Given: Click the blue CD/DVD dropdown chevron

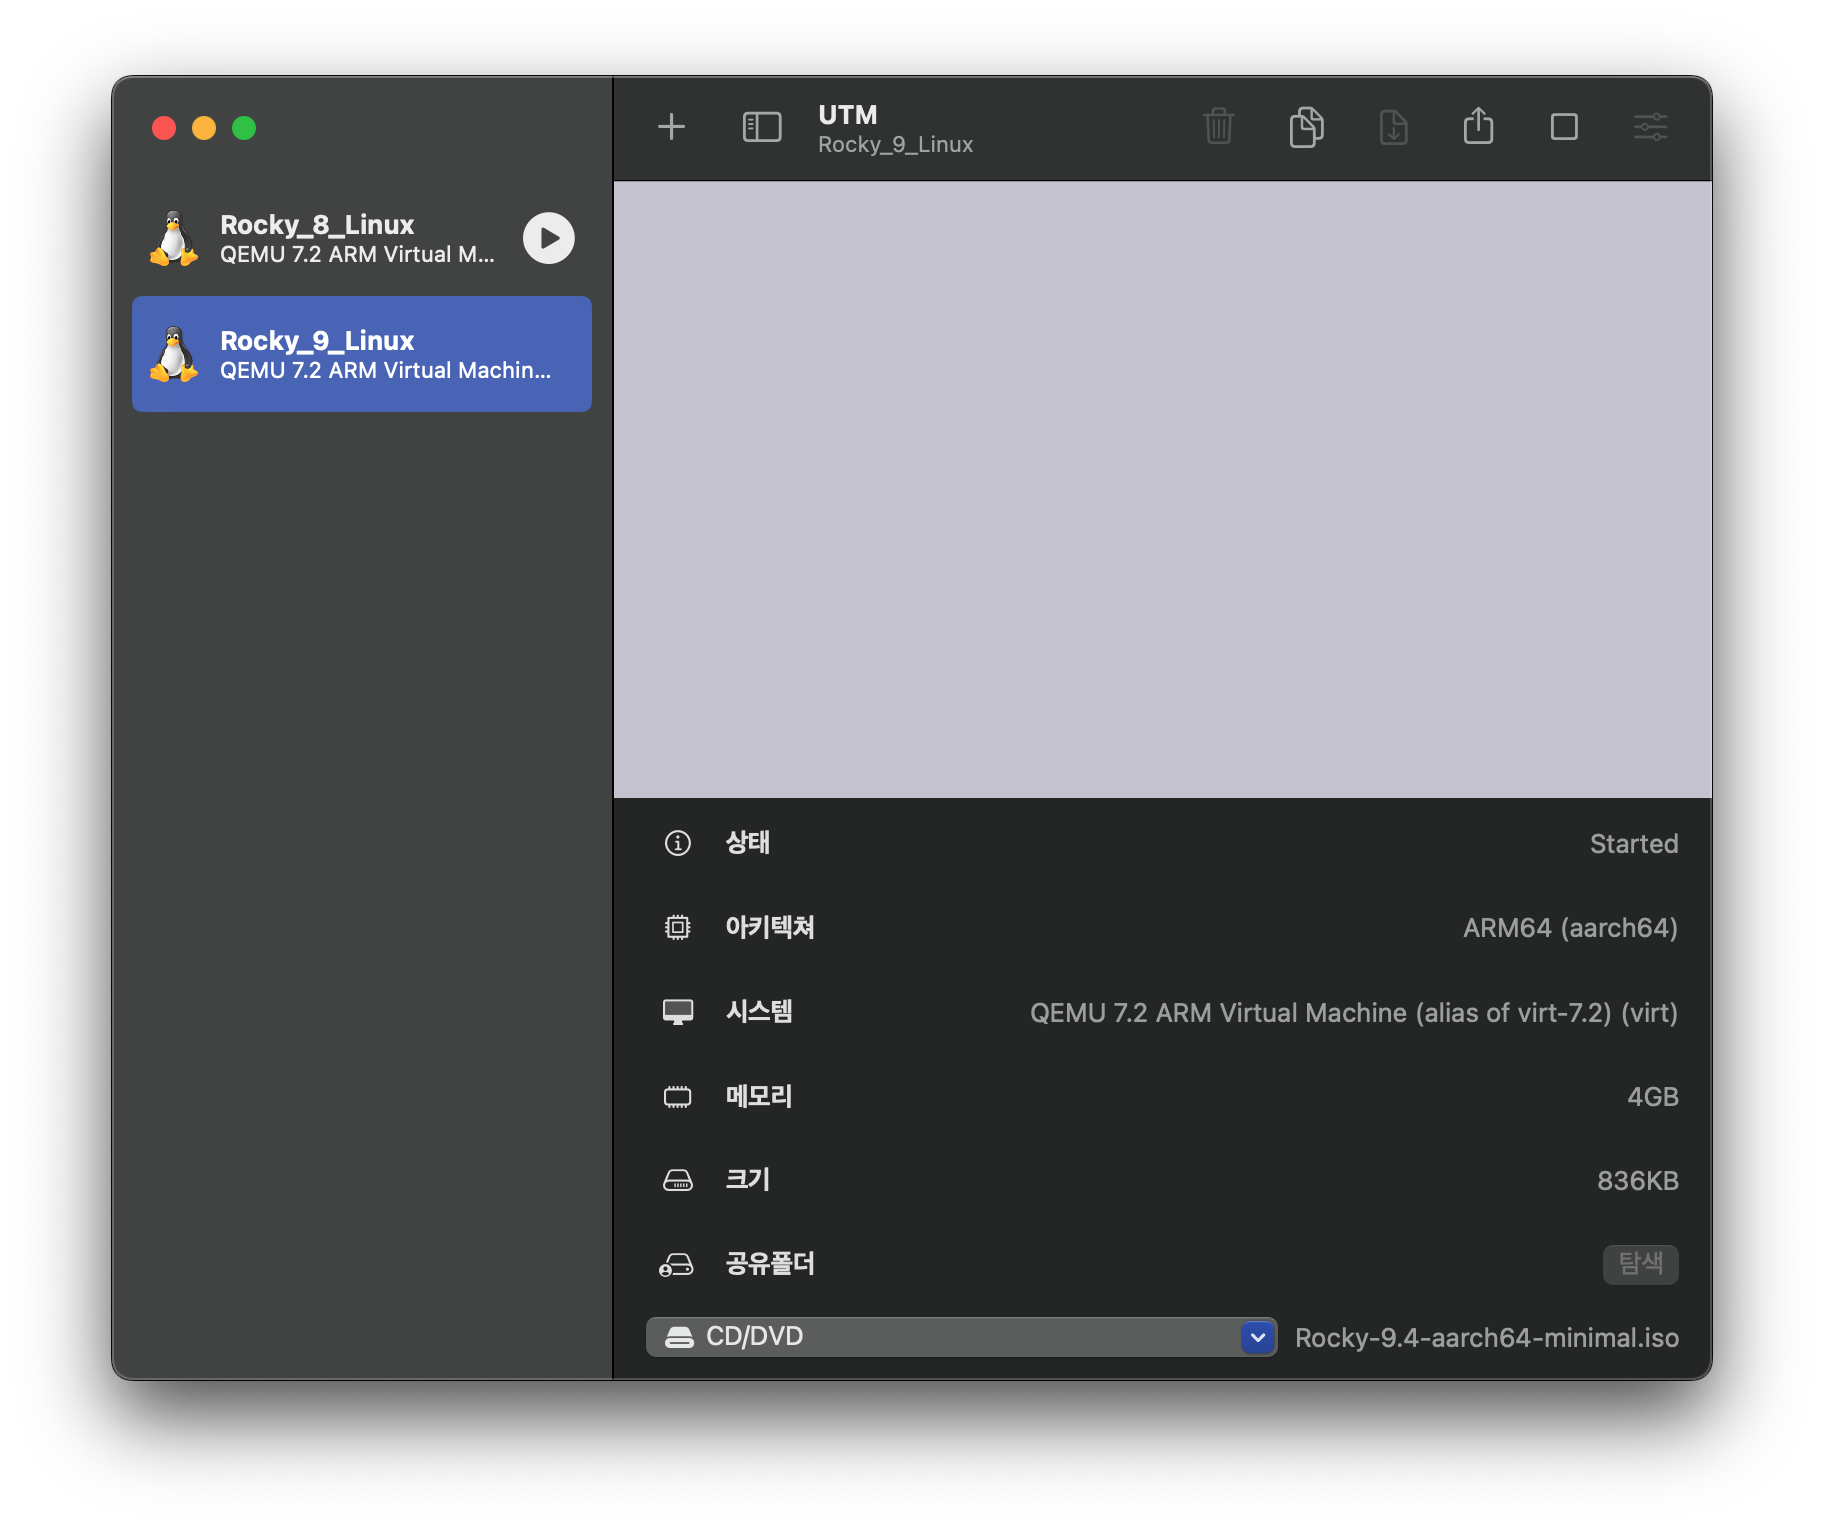Looking at the screenshot, I should pos(1258,1337).
